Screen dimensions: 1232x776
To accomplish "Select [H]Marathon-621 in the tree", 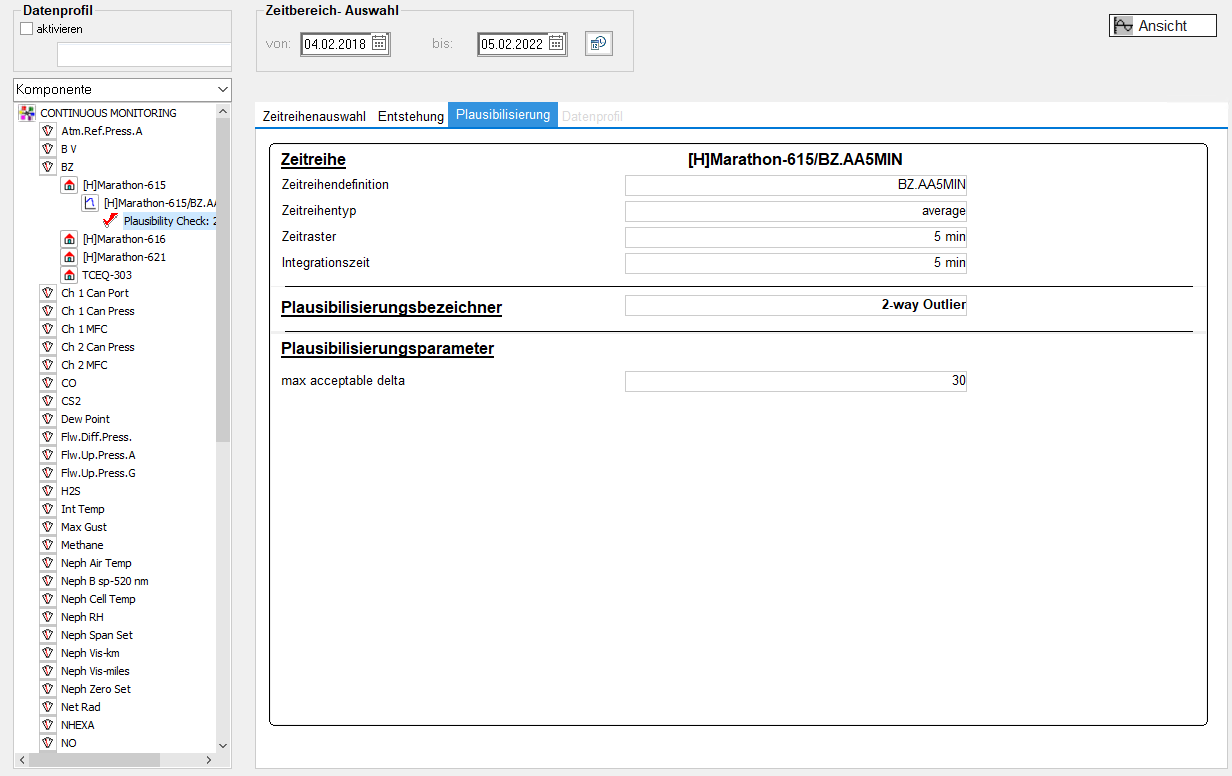I will click(x=124, y=257).
